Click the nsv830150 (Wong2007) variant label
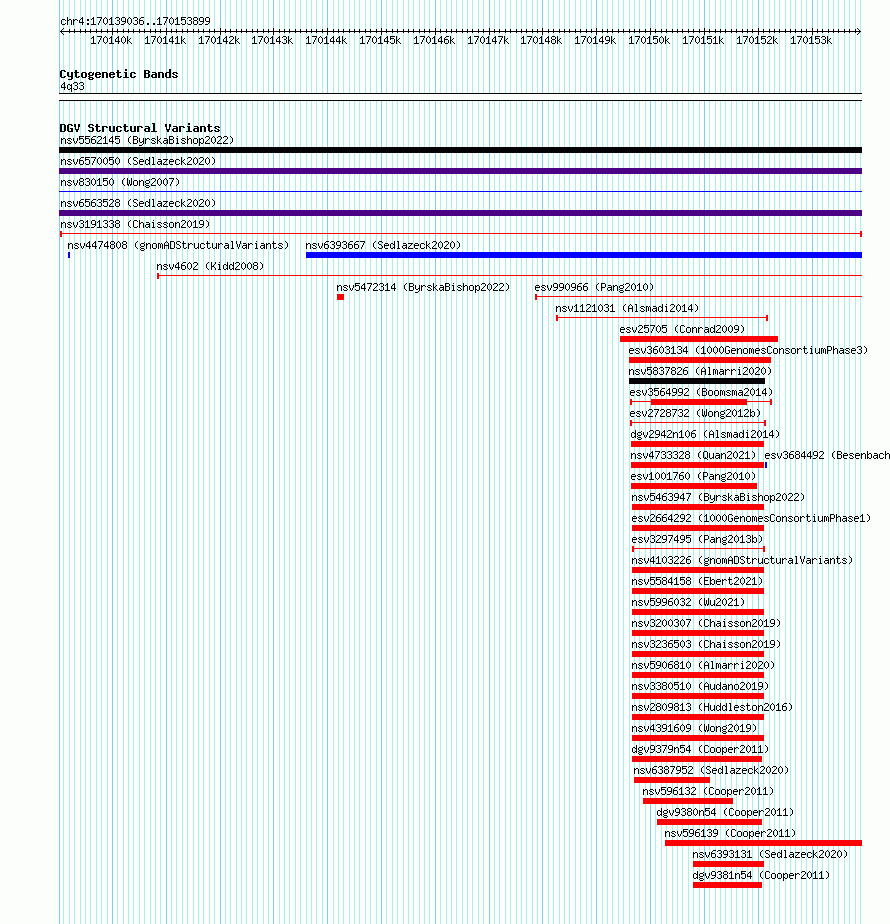This screenshot has width=890, height=924. (120, 182)
